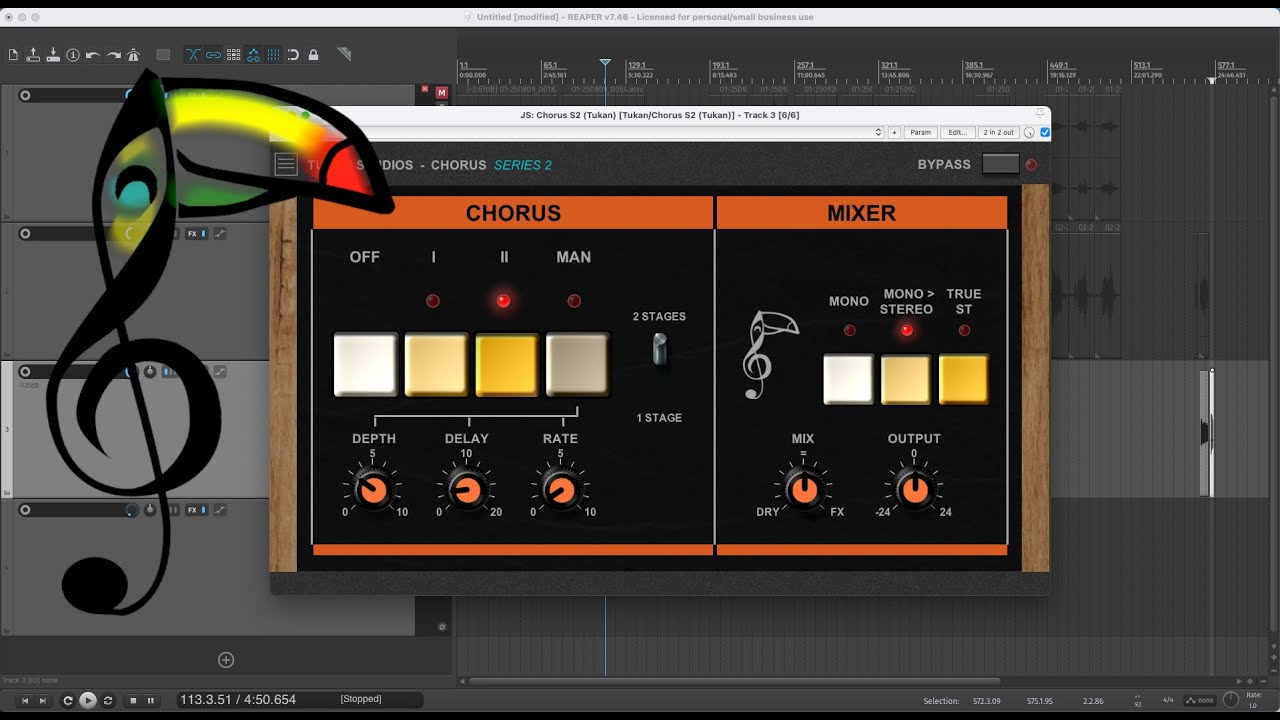Click the Open project upload-arrow icon
This screenshot has width=1280, height=720.
pos(33,55)
